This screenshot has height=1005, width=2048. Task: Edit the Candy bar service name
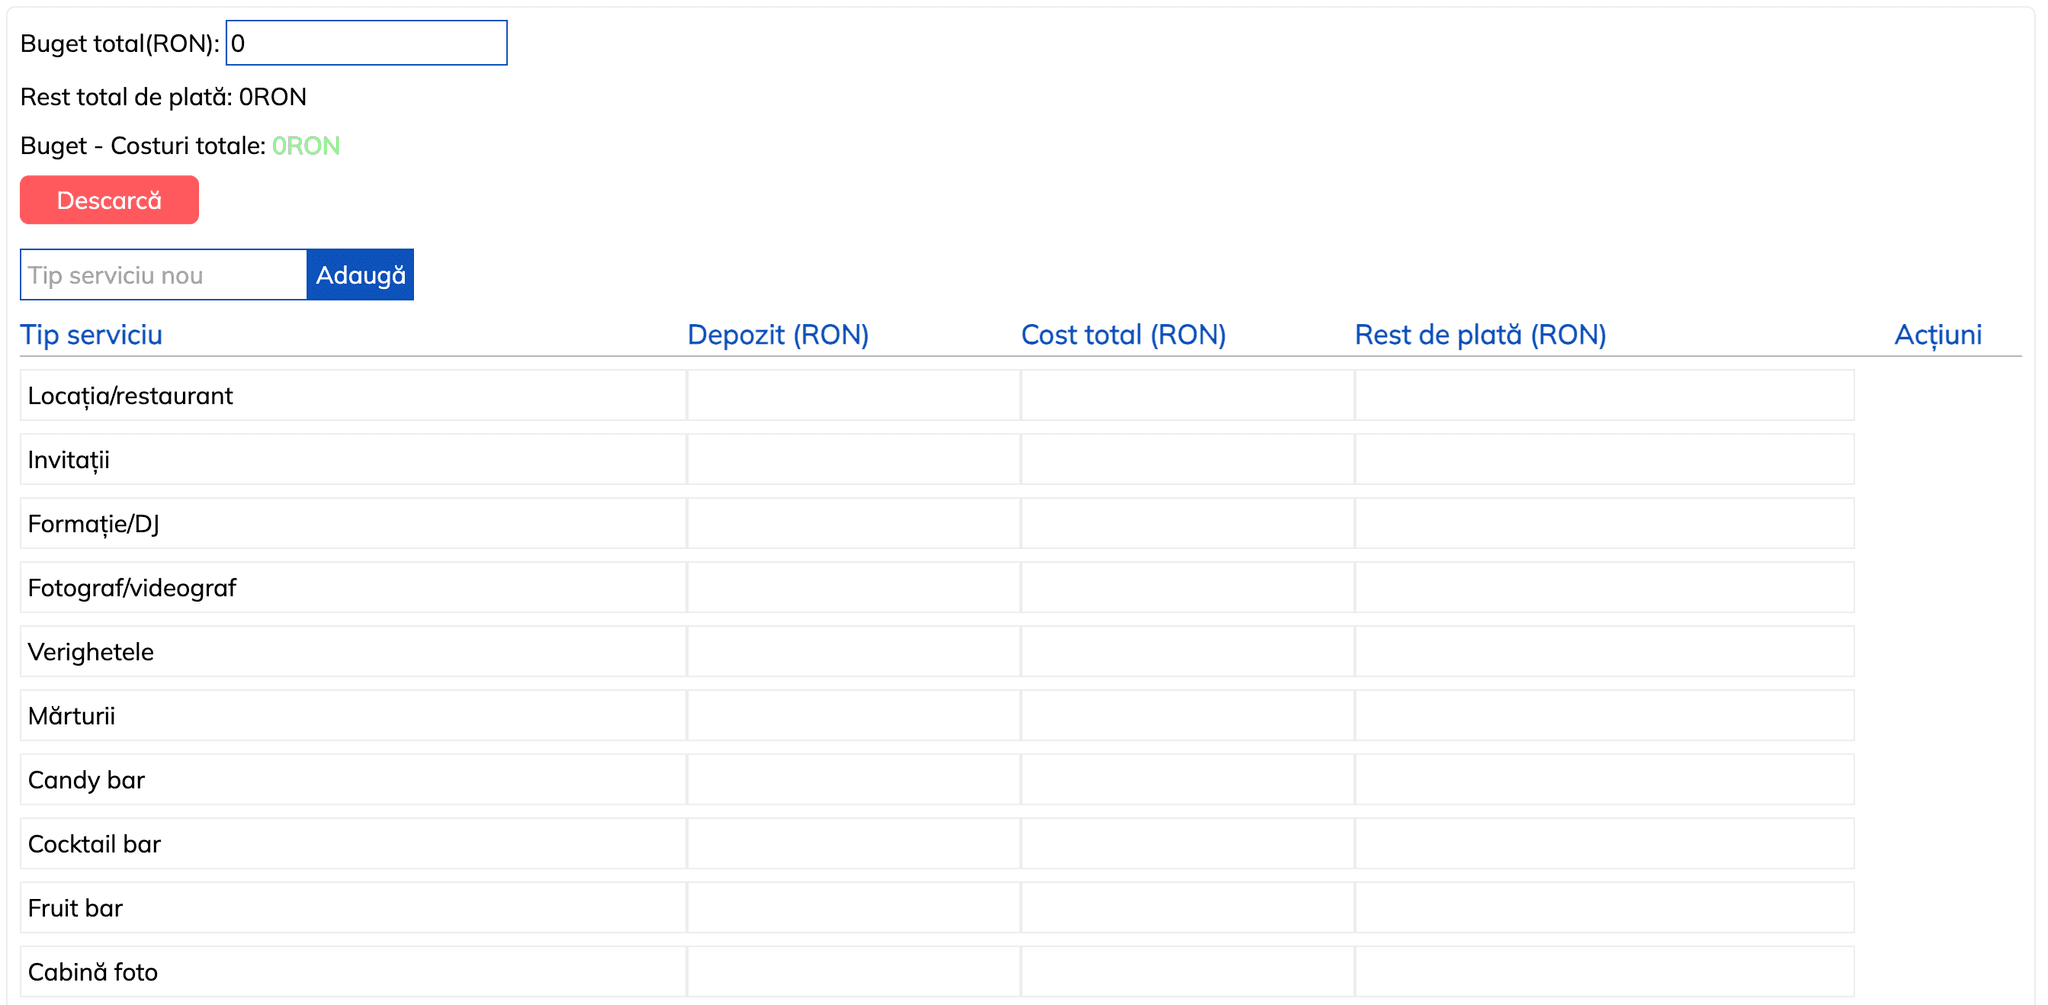pyautogui.click(x=352, y=780)
